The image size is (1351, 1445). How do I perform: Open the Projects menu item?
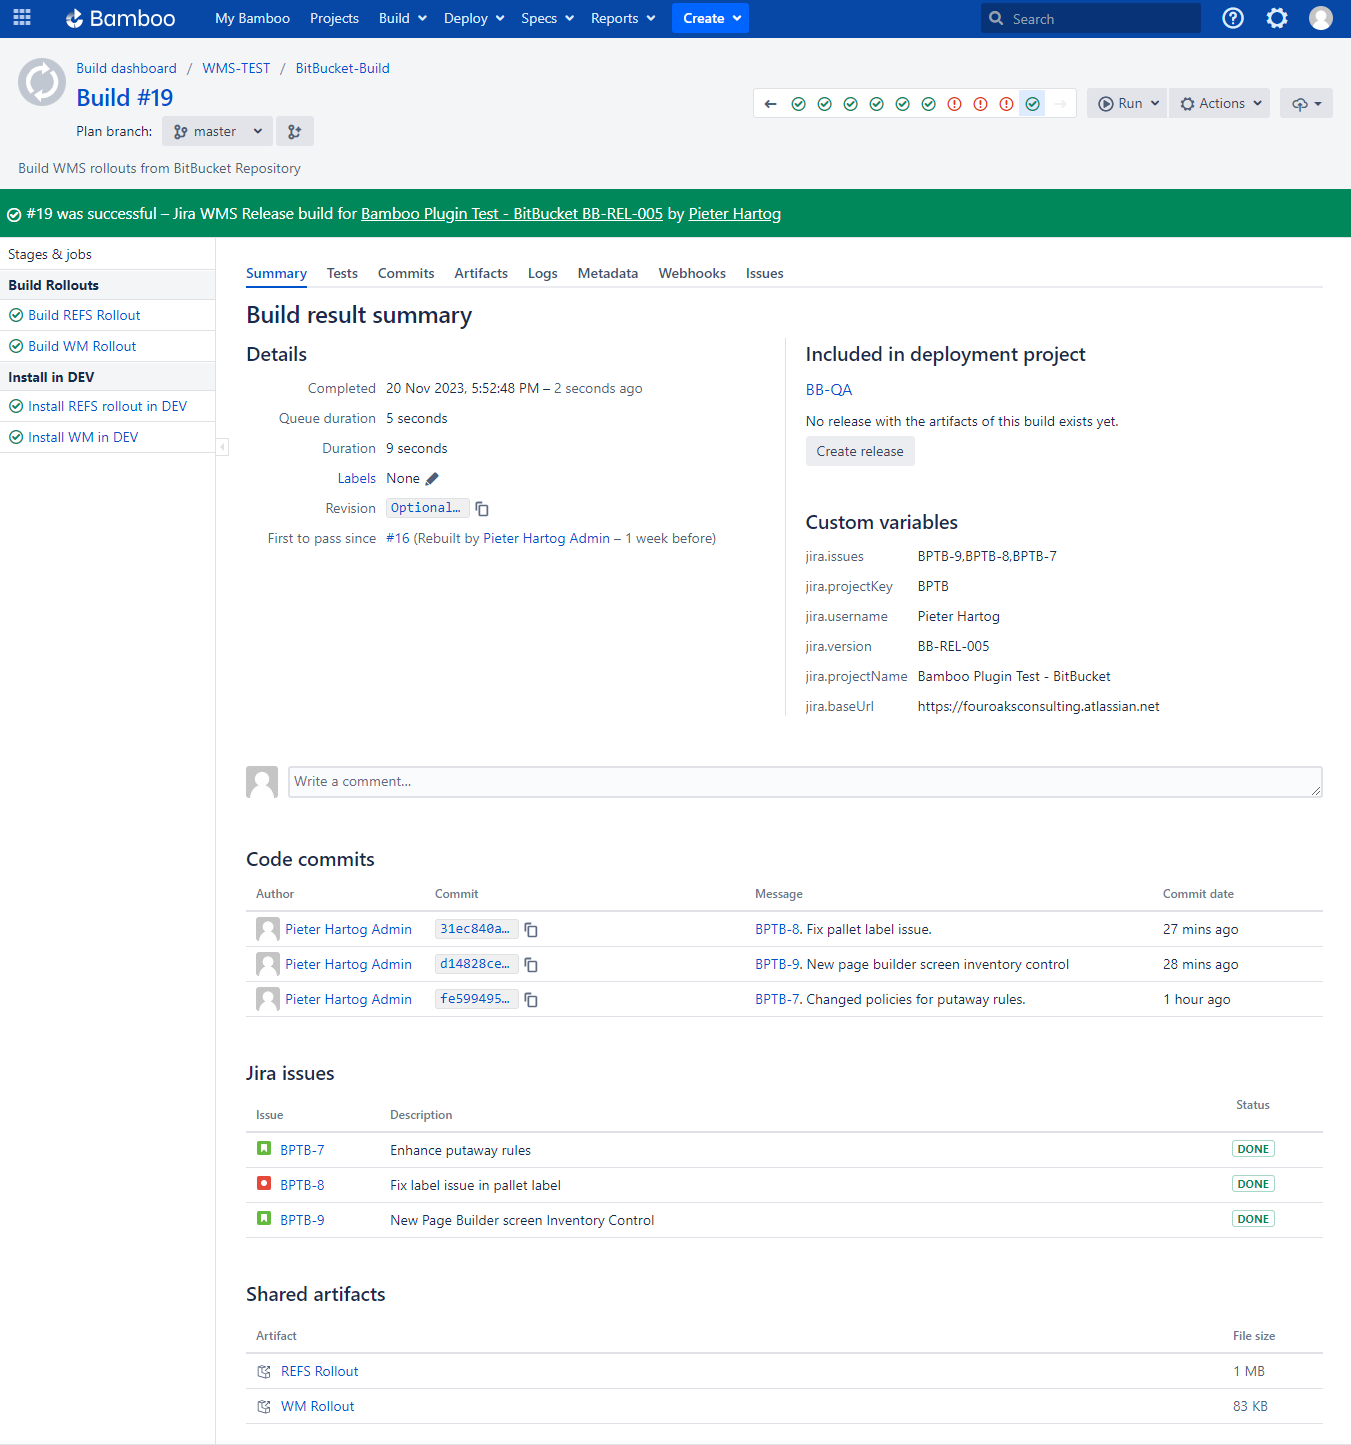click(x=334, y=18)
